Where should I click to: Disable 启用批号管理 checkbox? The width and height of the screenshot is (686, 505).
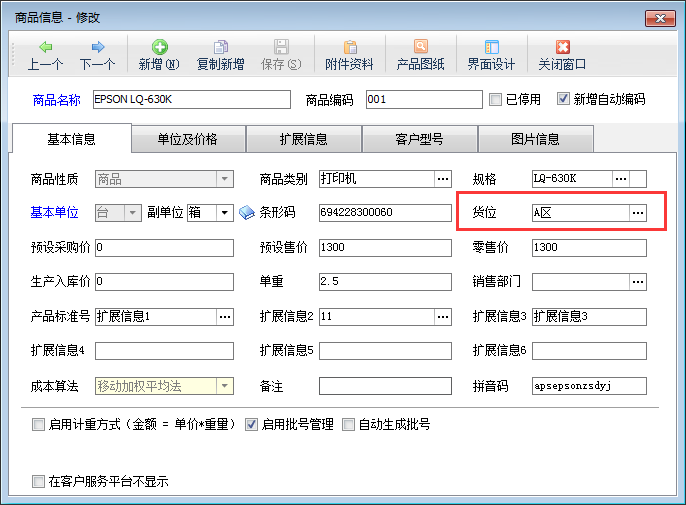click(252, 424)
